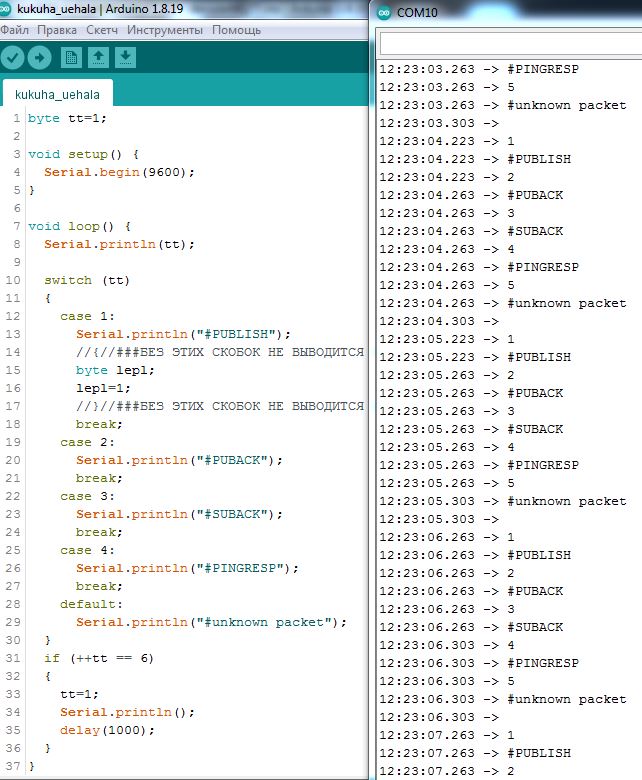Click the 12:23:05.223 #PUBLISH output row

(475, 357)
